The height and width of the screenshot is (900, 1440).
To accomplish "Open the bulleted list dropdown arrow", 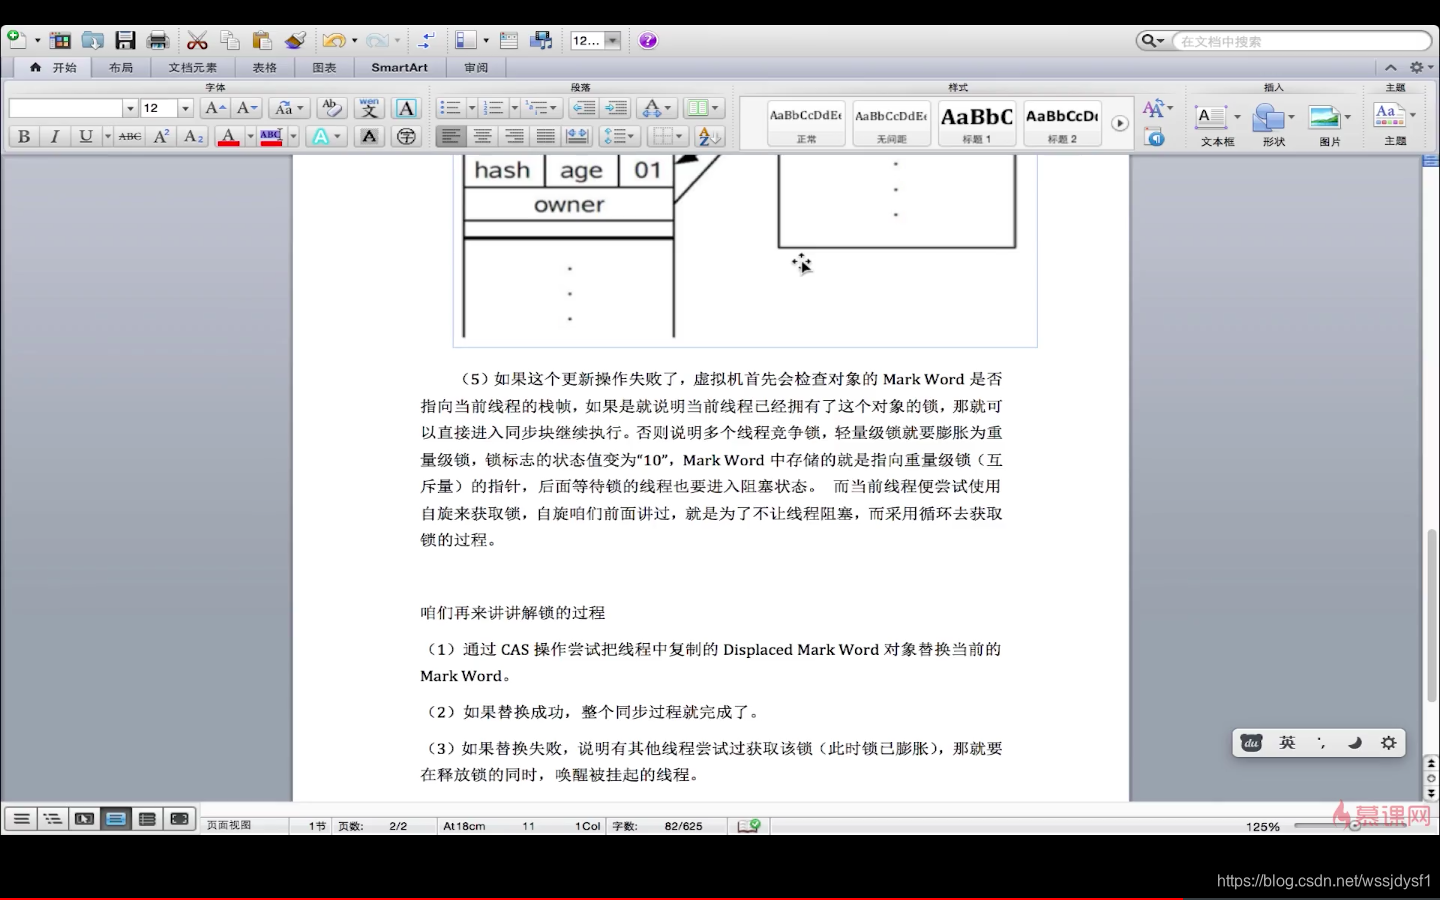I will [x=472, y=108].
